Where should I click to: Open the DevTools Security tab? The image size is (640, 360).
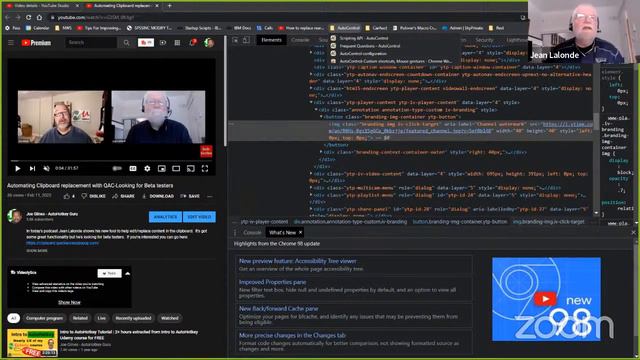[x=484, y=40]
